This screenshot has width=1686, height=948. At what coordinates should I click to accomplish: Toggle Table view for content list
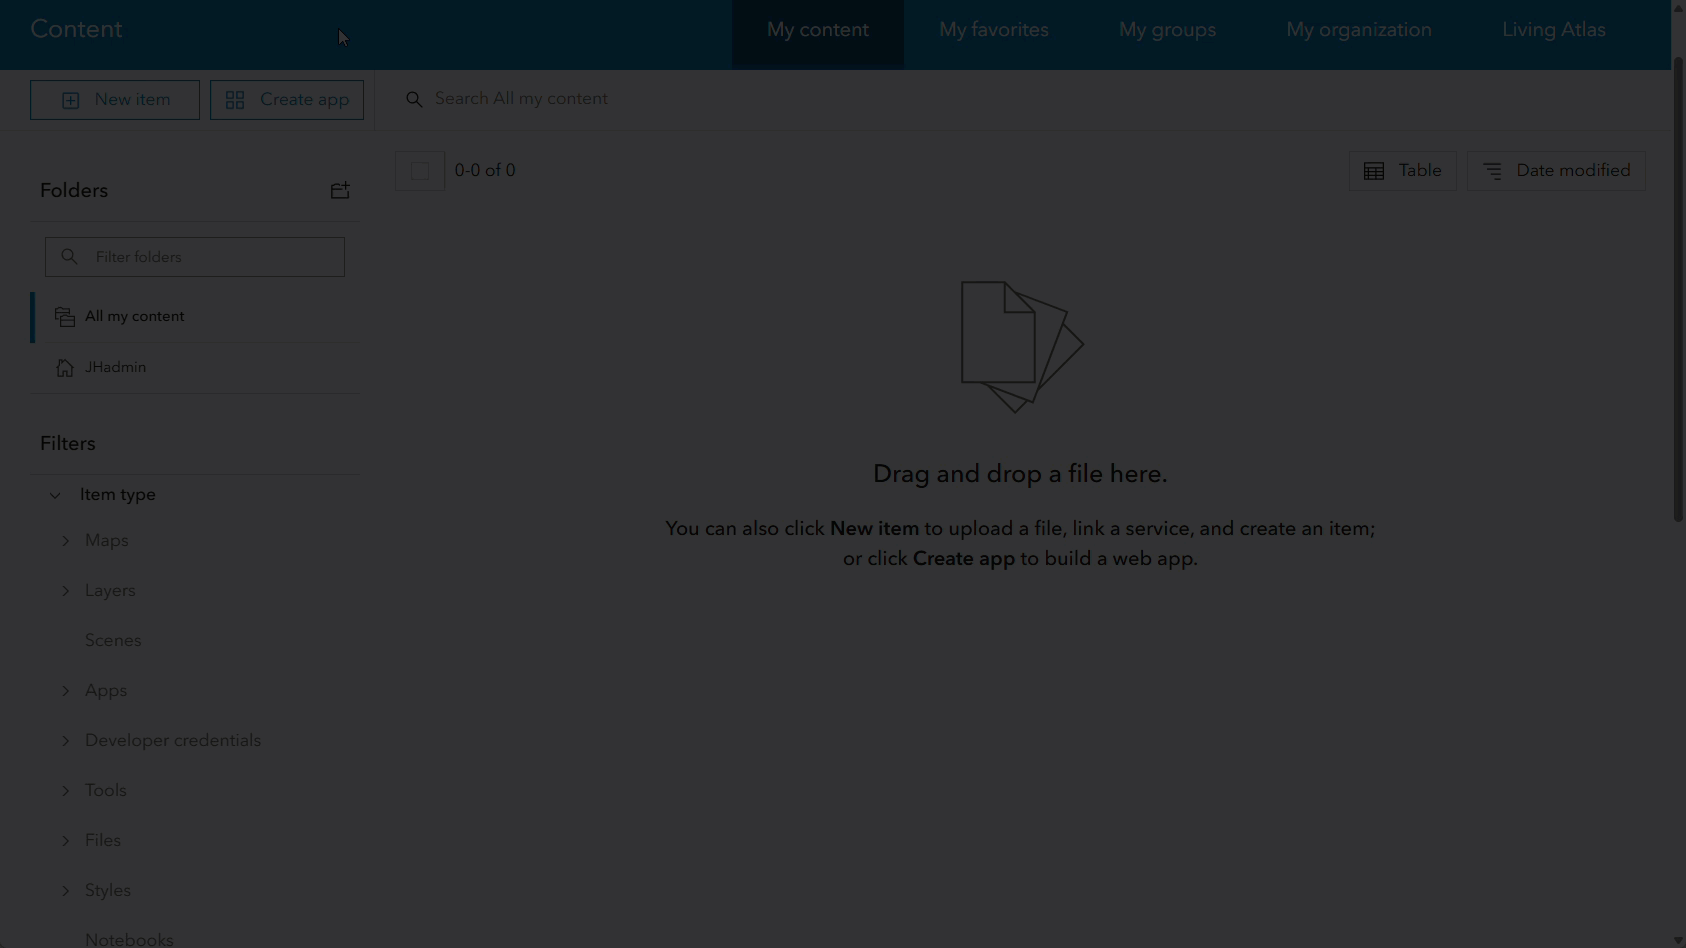(x=1402, y=170)
